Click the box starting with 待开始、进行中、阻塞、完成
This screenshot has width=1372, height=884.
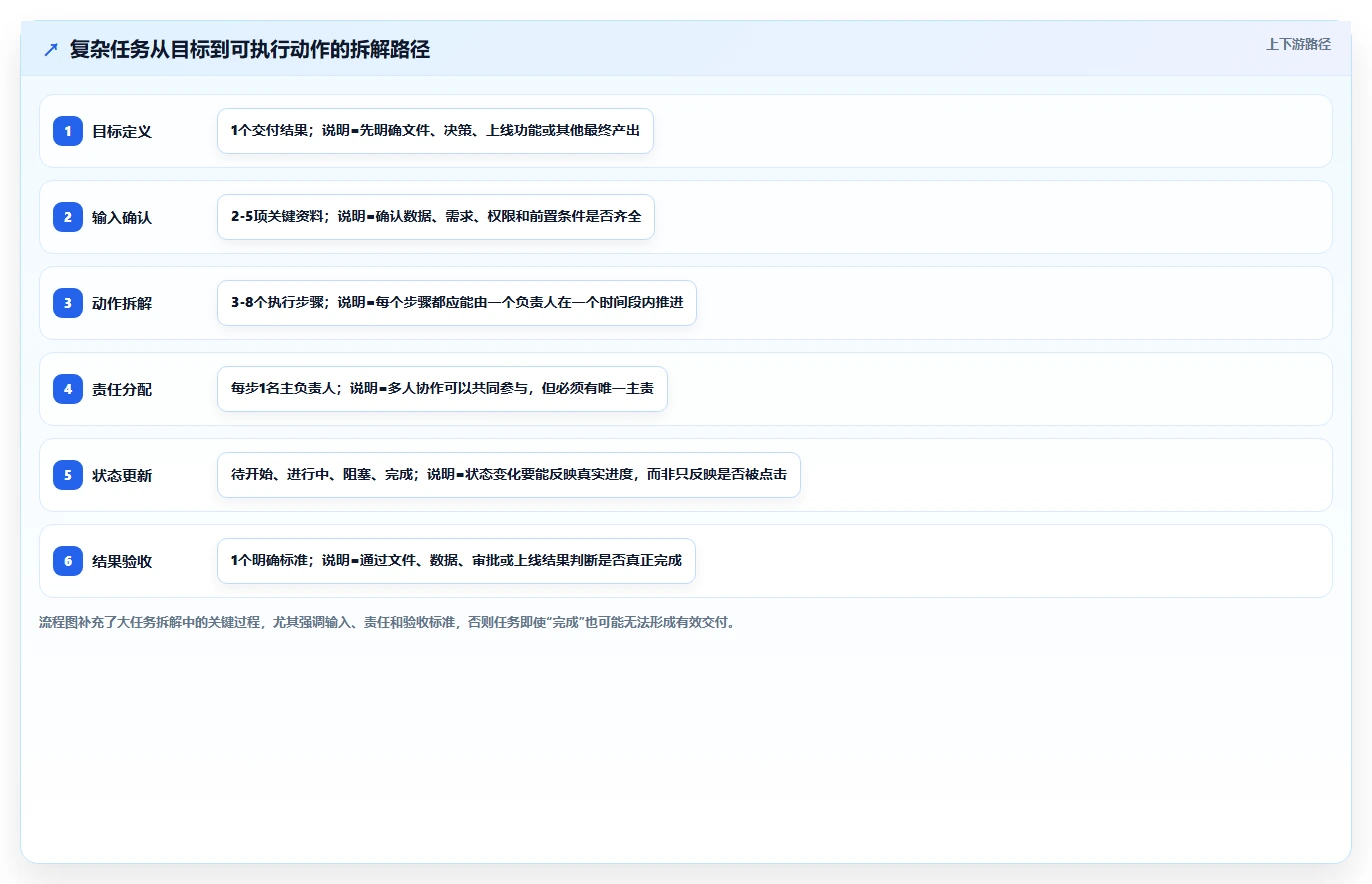pyautogui.click(x=509, y=475)
